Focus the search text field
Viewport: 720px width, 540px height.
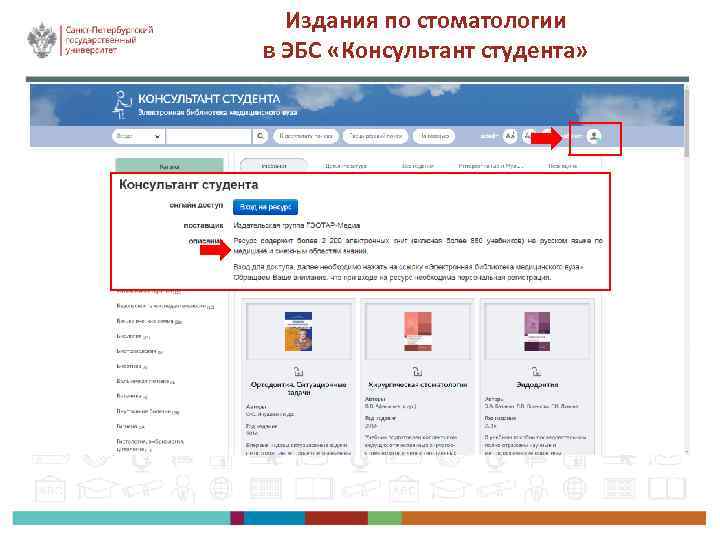coord(208,136)
